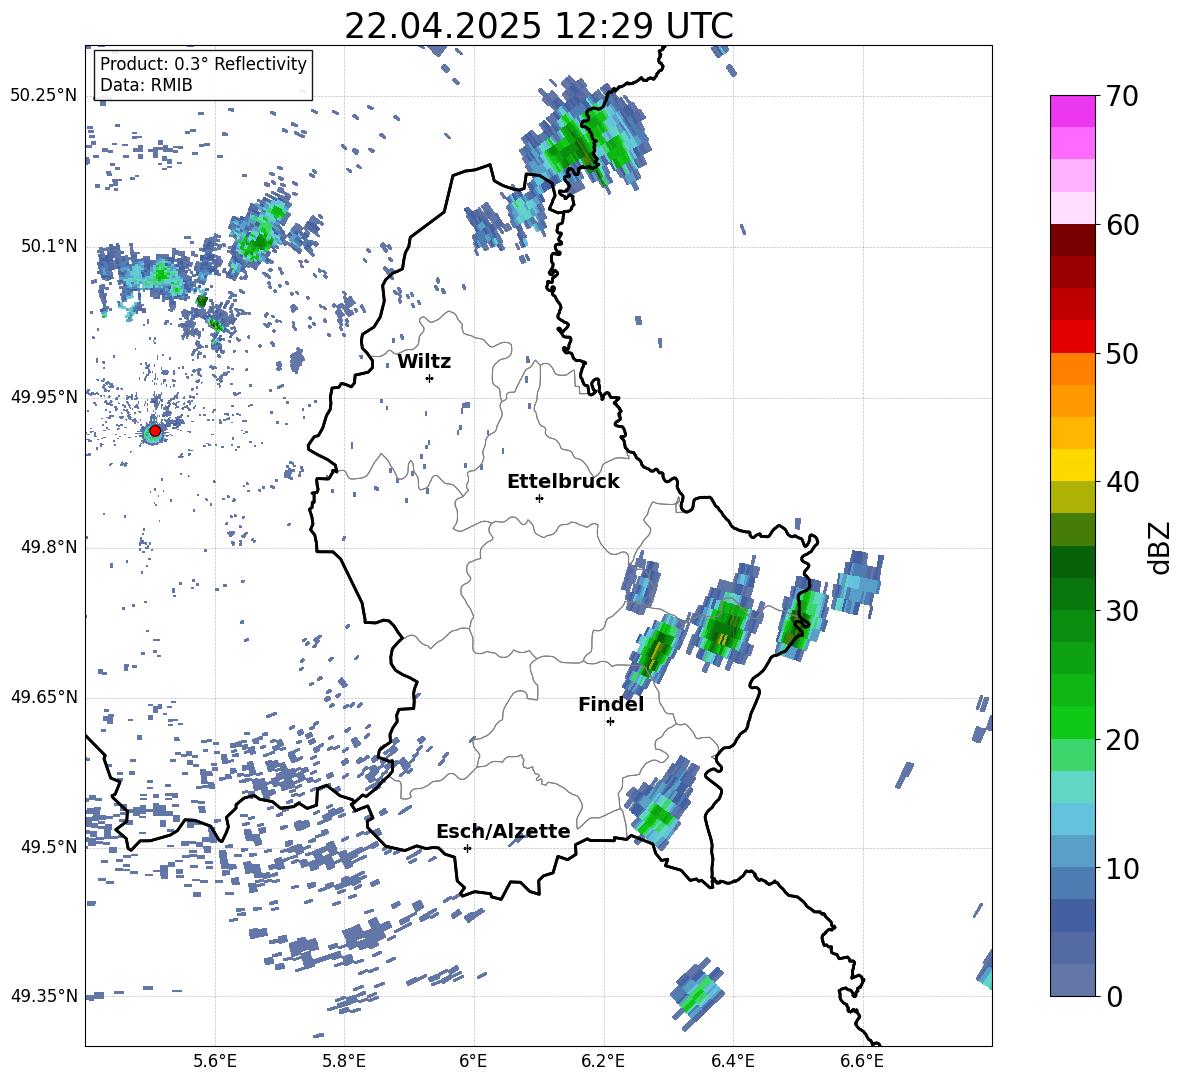This screenshot has width=1184, height=1081.
Task: Click the yellow swatch just above 40
Action: pos(1072,466)
